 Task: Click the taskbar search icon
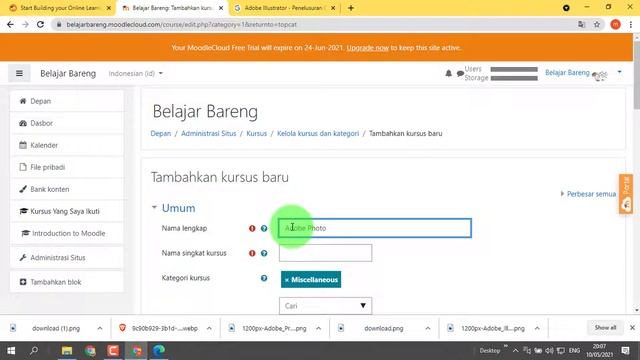click(34, 351)
